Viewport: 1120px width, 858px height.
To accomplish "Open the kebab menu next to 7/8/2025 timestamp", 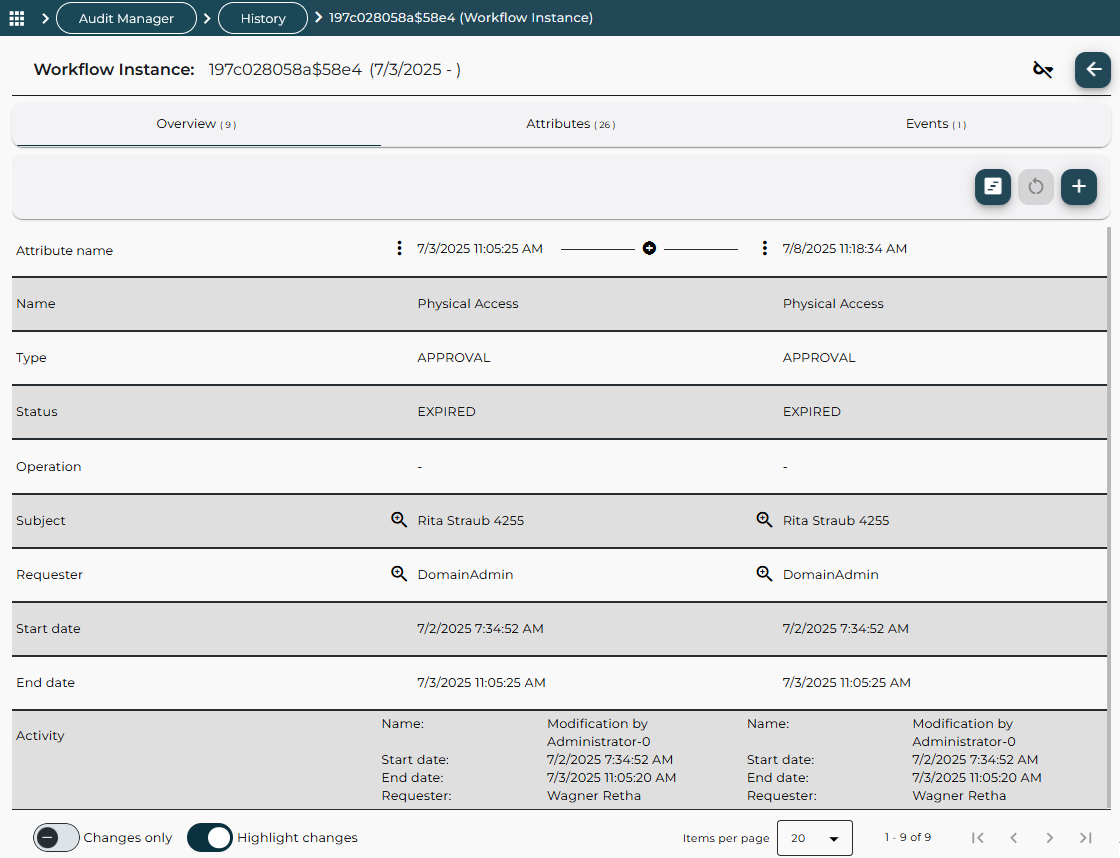I will point(764,247).
